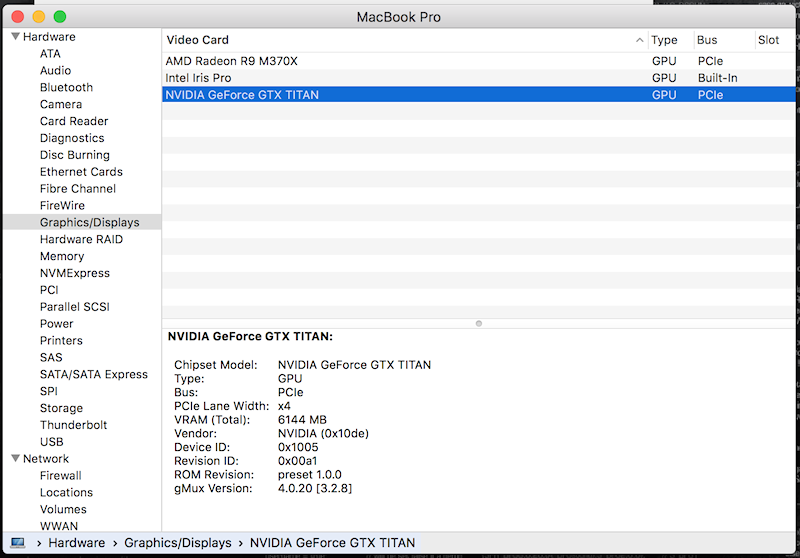
Task: Go to Graphics/Displays in path bar
Action: (178, 543)
